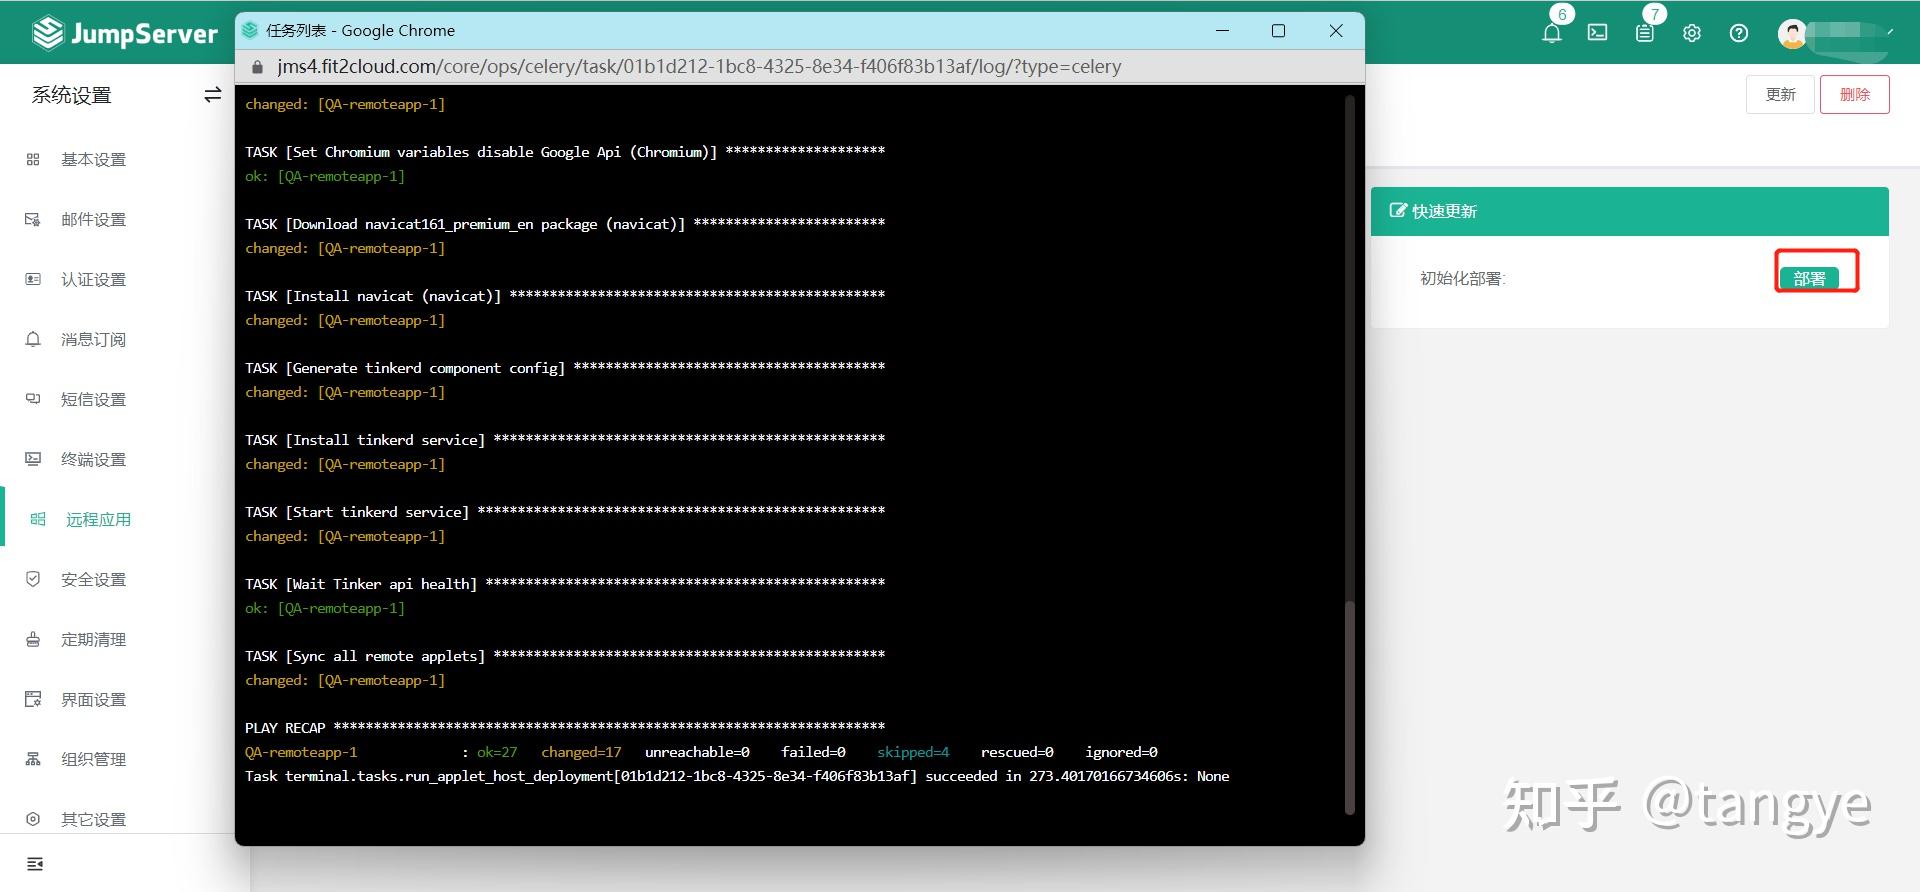Click the lock icon in the address bar
The image size is (1920, 892).
tap(258, 67)
